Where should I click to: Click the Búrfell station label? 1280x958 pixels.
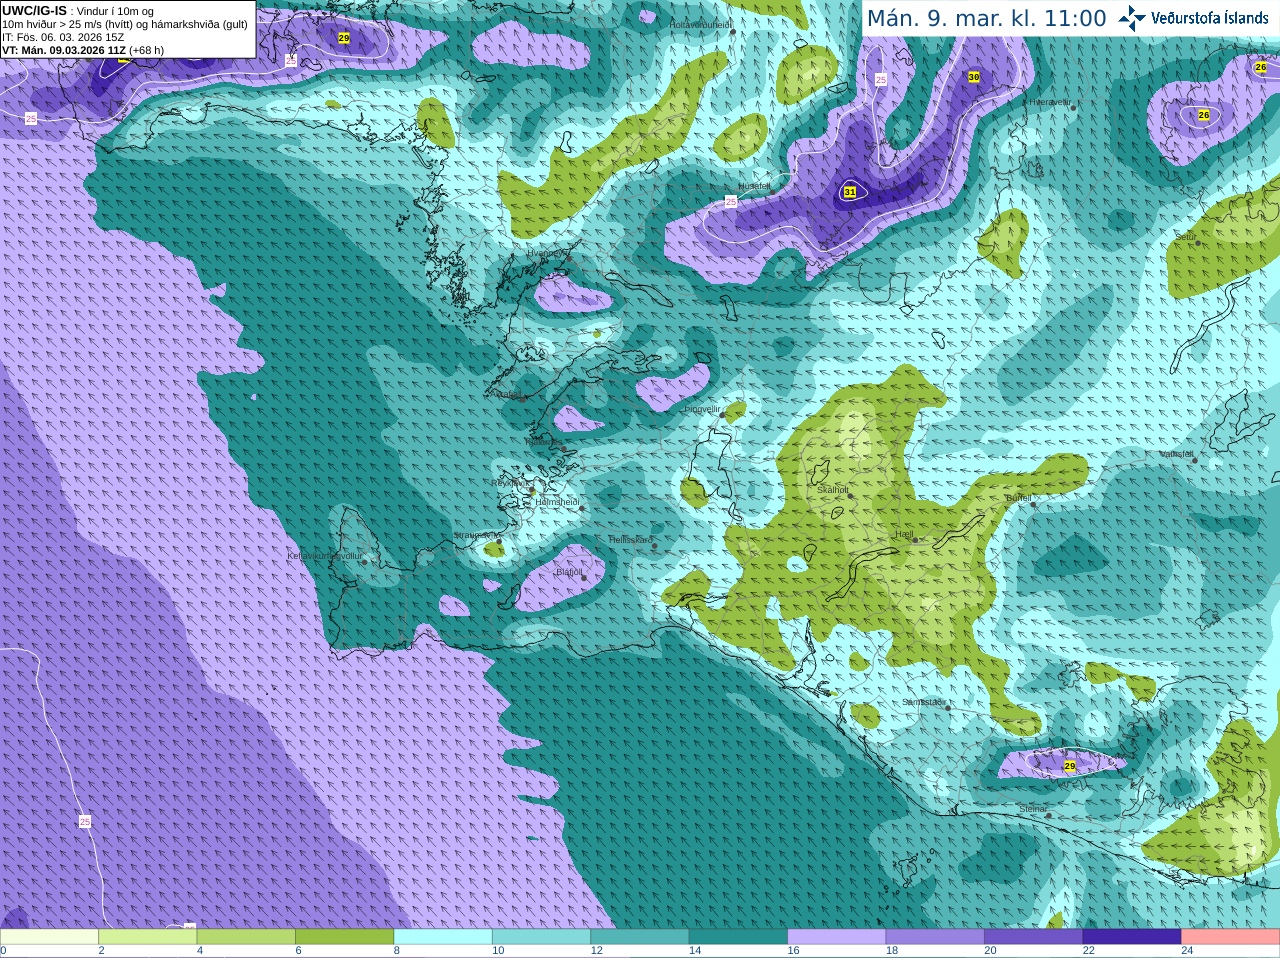(x=1018, y=498)
